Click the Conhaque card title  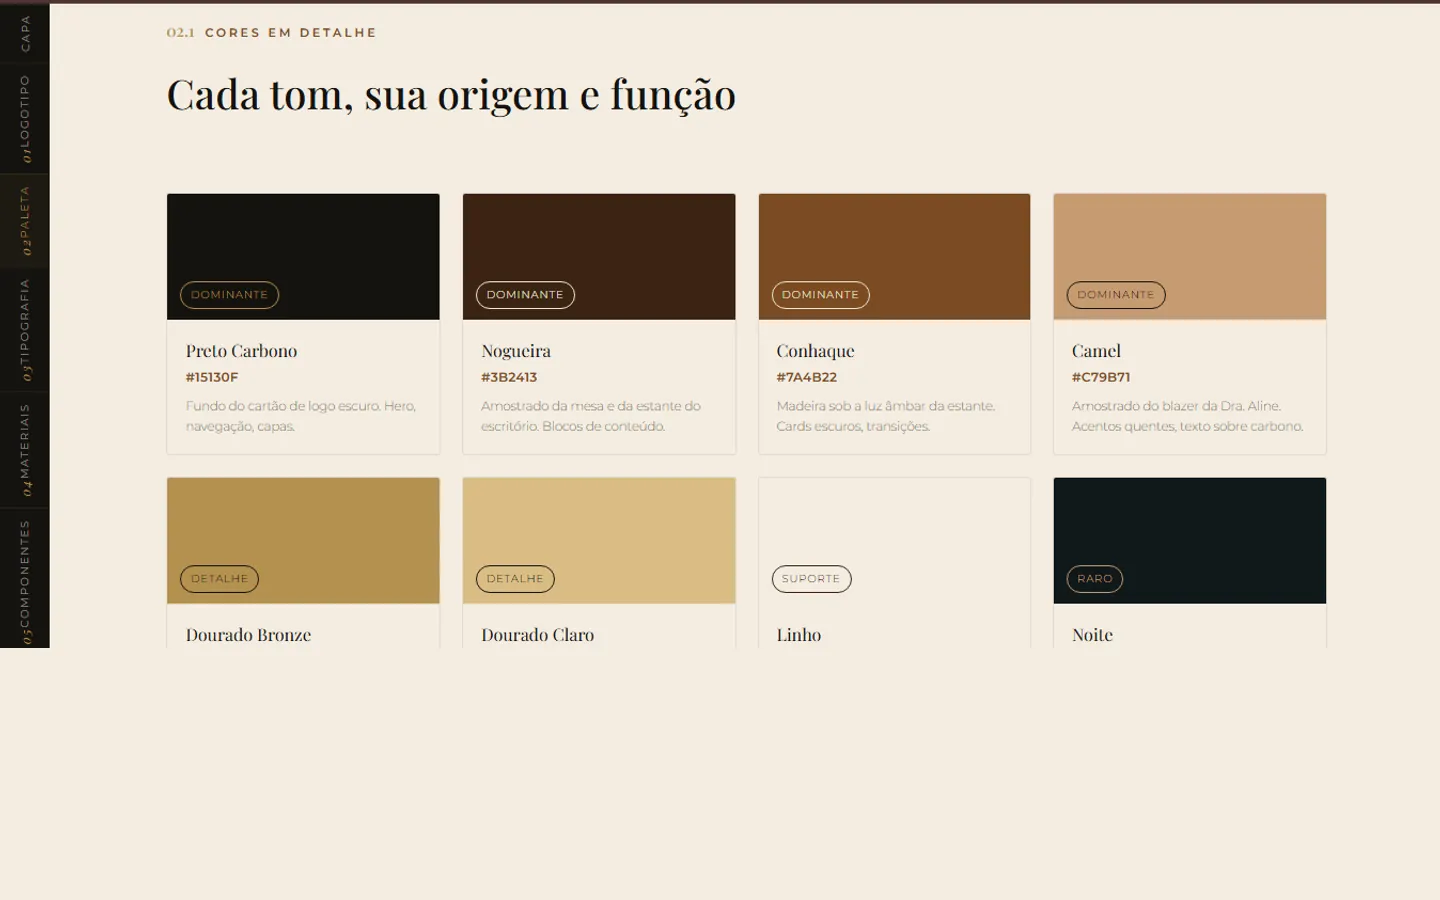coord(815,351)
